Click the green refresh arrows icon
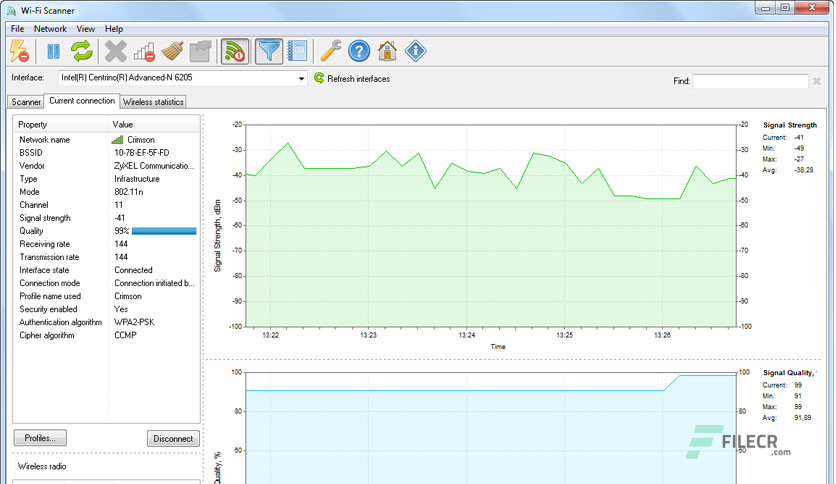The width and height of the screenshot is (836, 484). click(82, 51)
